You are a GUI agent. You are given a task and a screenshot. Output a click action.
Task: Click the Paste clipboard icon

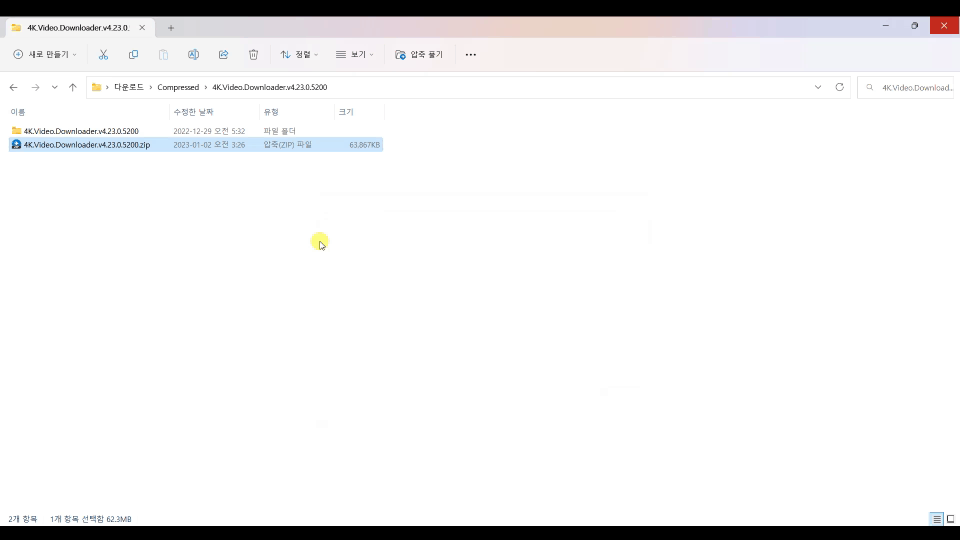tap(163, 54)
